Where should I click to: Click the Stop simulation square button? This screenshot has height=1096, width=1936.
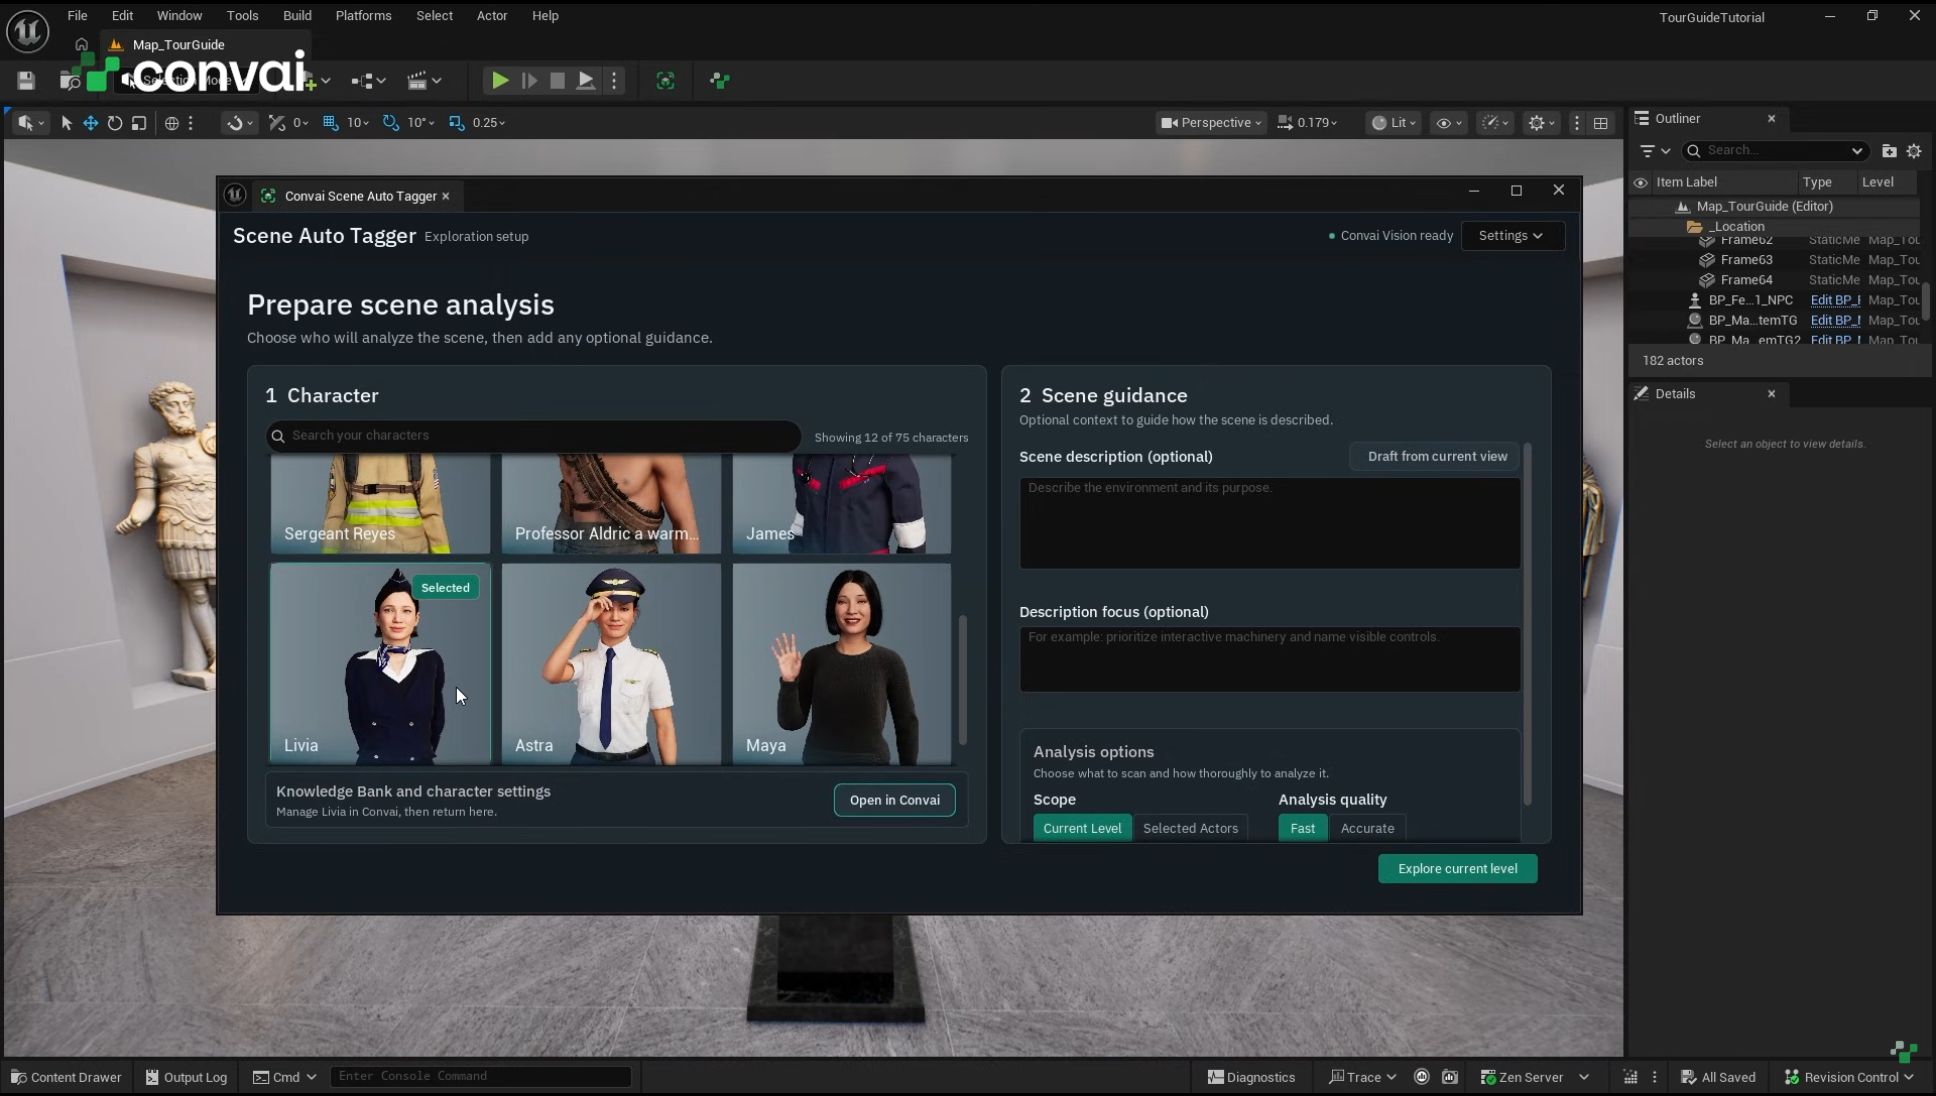click(x=557, y=81)
